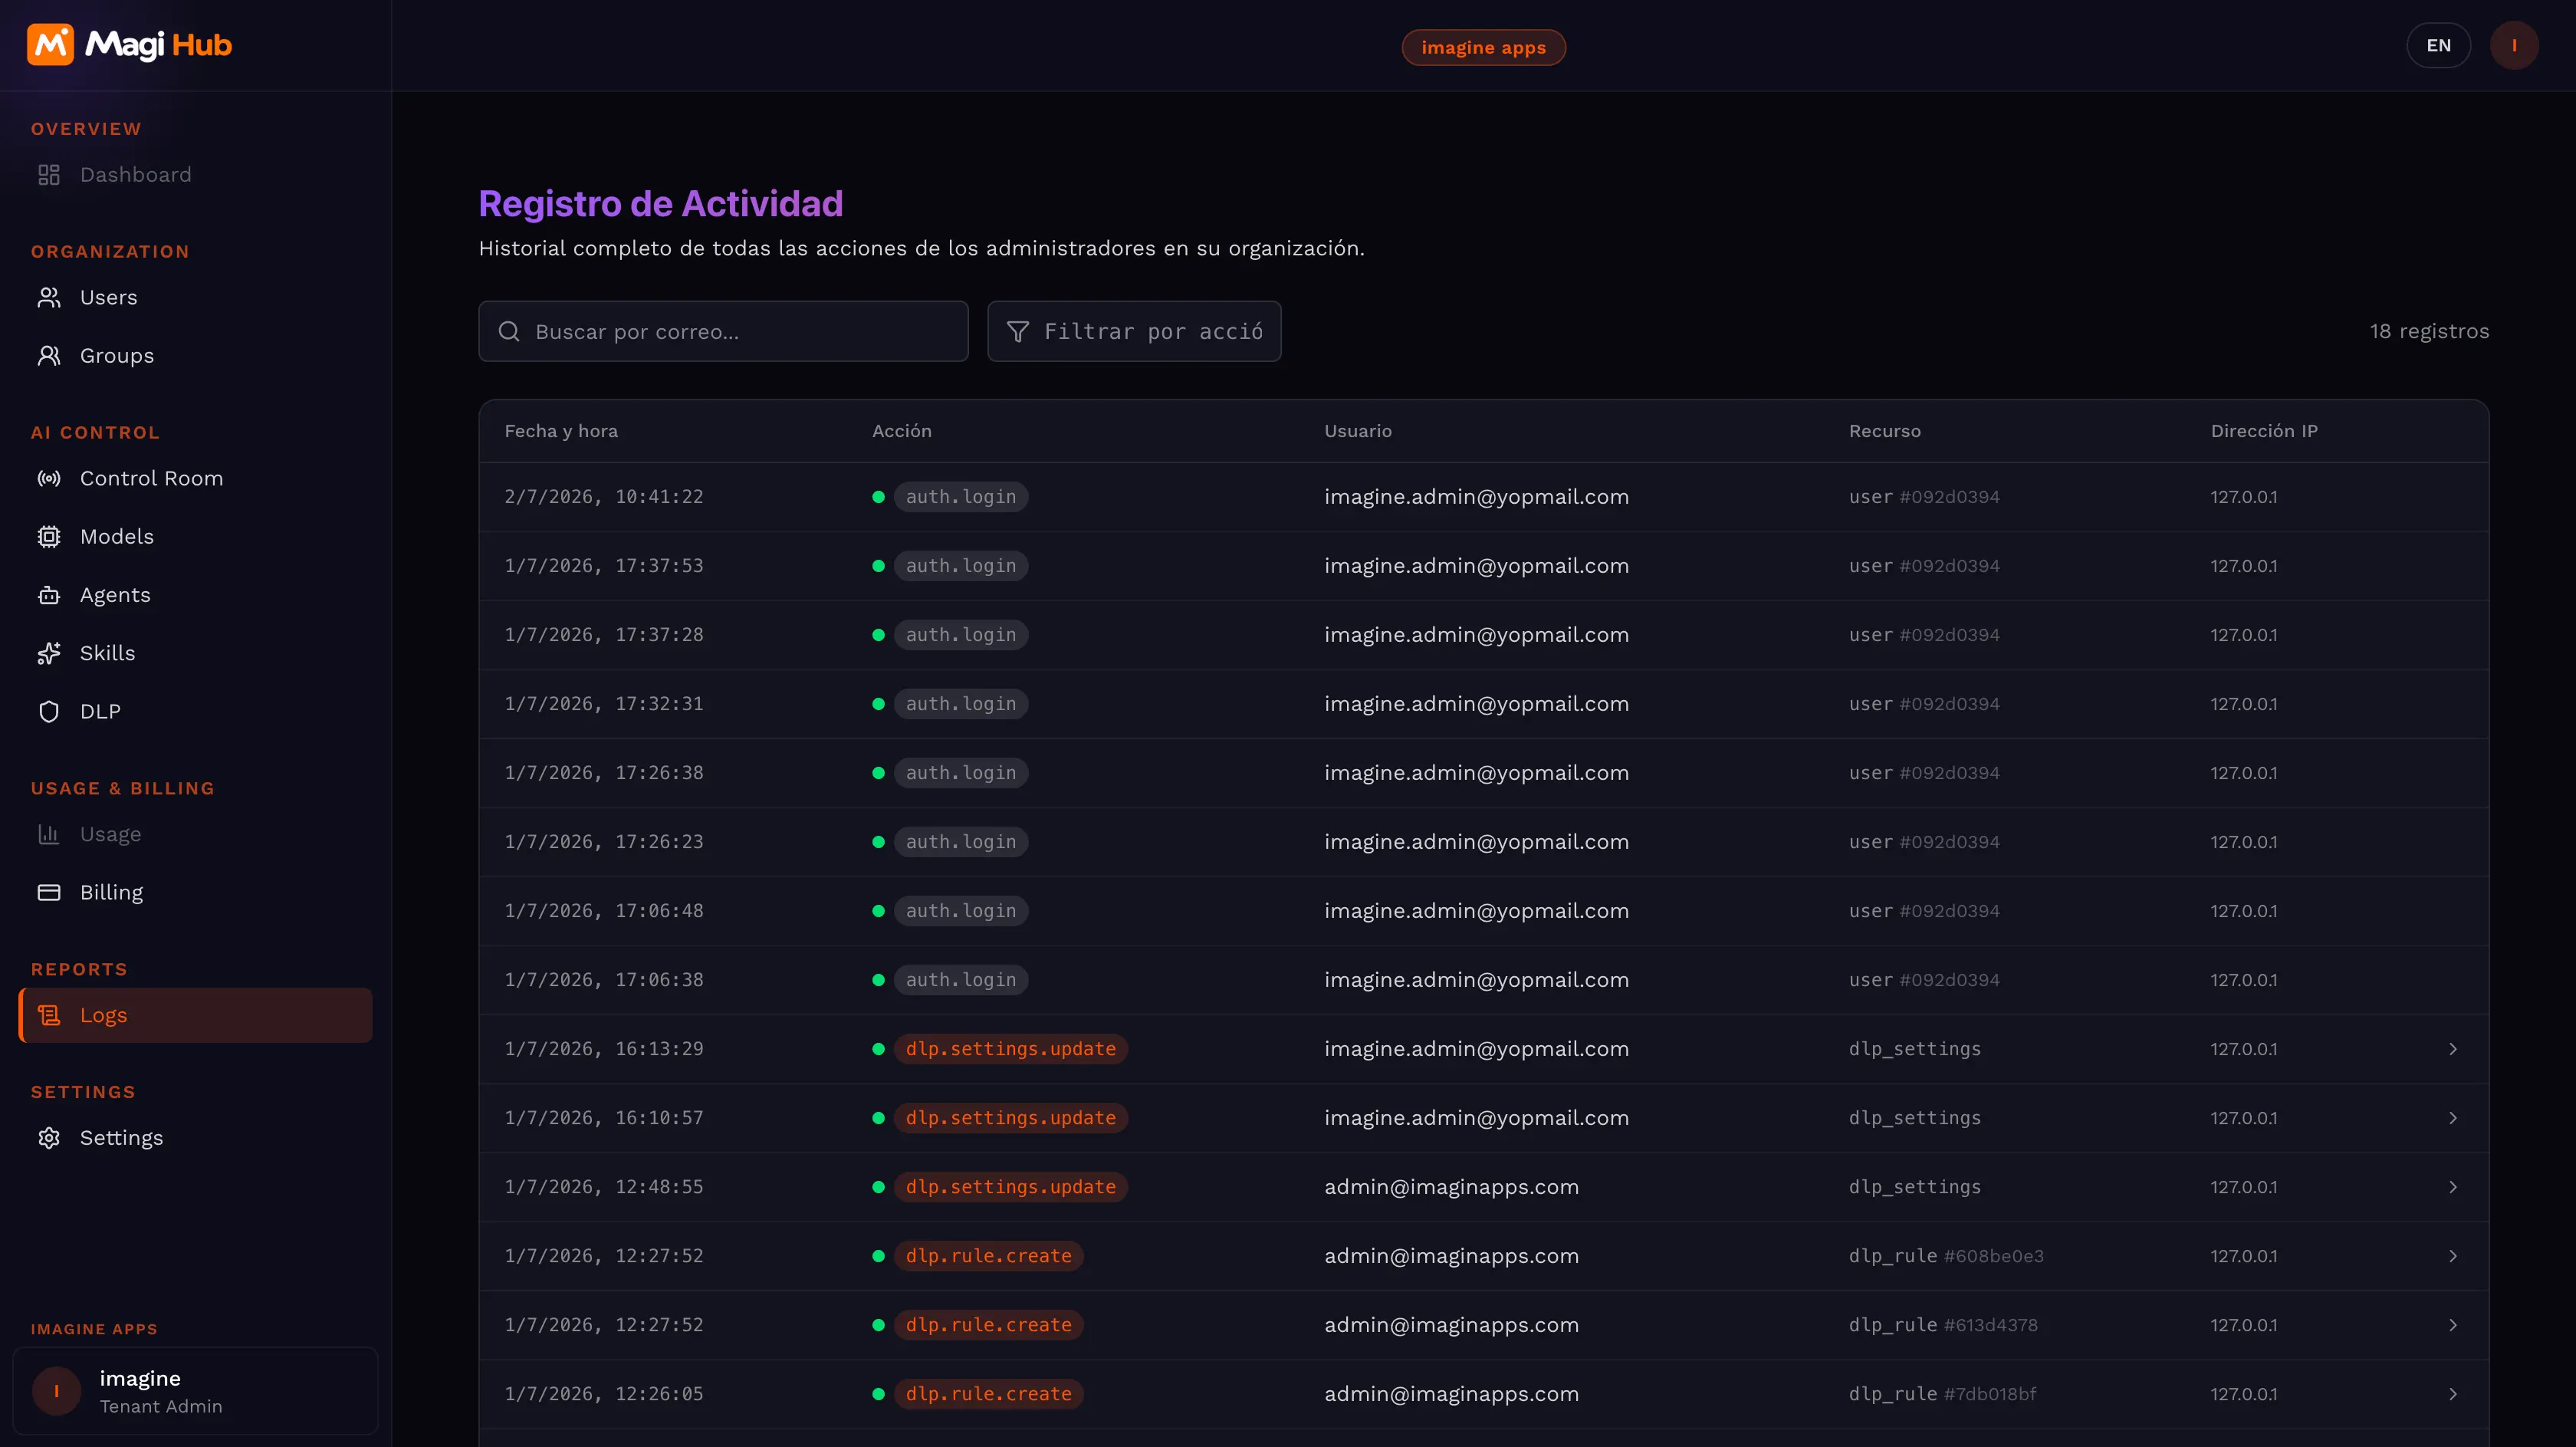Image resolution: width=2576 pixels, height=1447 pixels.
Task: Go to the Users menu item
Action: click(196, 298)
